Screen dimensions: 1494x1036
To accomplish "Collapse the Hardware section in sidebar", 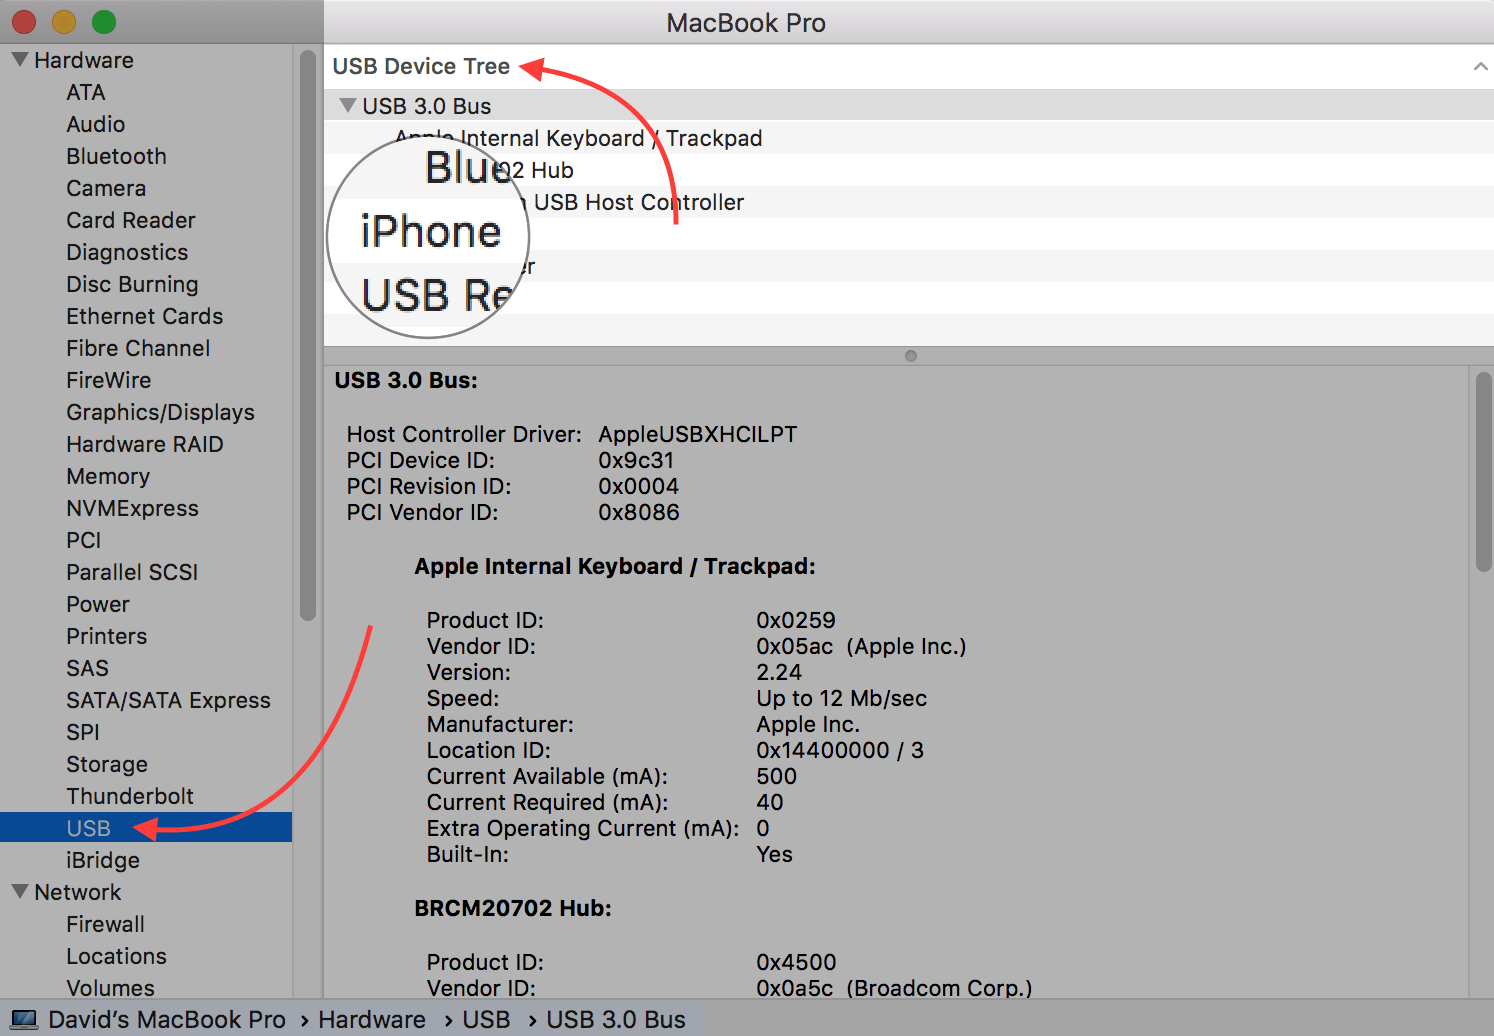I will point(19,60).
